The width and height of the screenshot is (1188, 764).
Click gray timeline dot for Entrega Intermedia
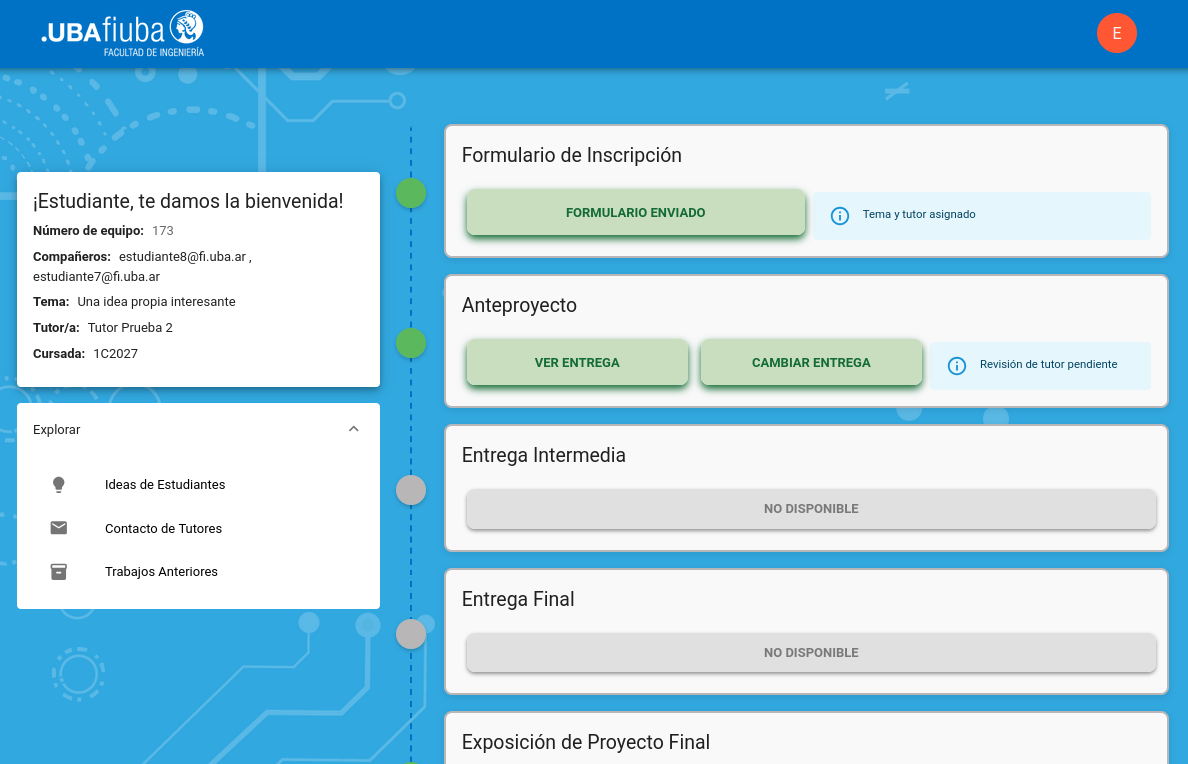411,490
